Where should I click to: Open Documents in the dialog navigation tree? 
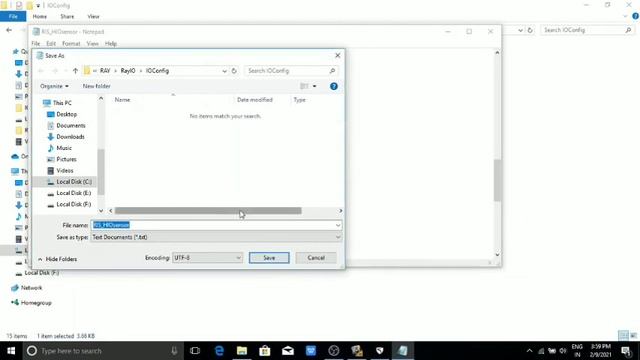71,125
